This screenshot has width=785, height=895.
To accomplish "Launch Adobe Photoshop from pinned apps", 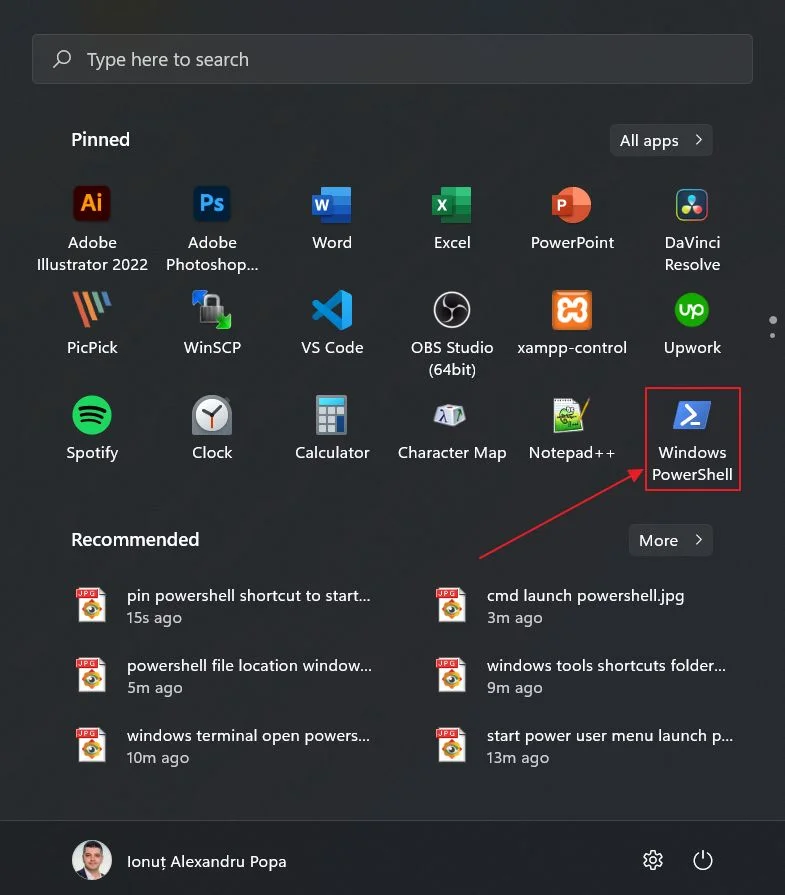I will point(212,229).
